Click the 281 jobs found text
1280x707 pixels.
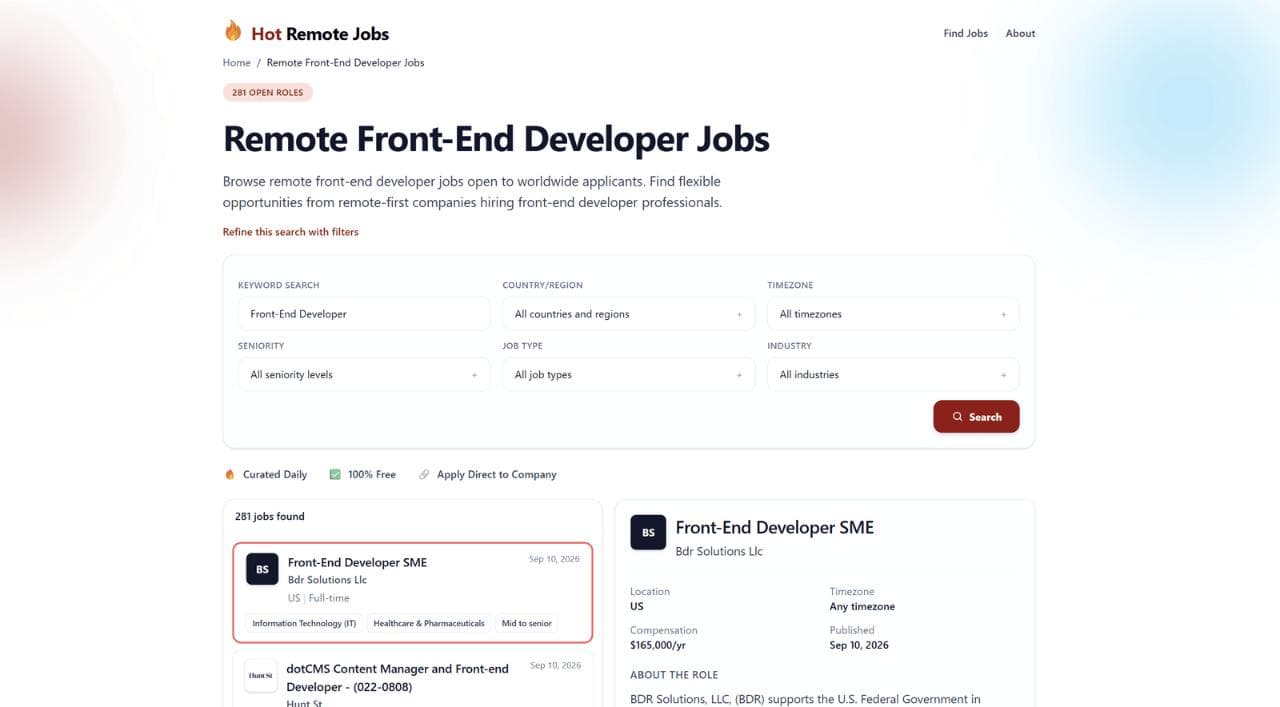(x=270, y=516)
